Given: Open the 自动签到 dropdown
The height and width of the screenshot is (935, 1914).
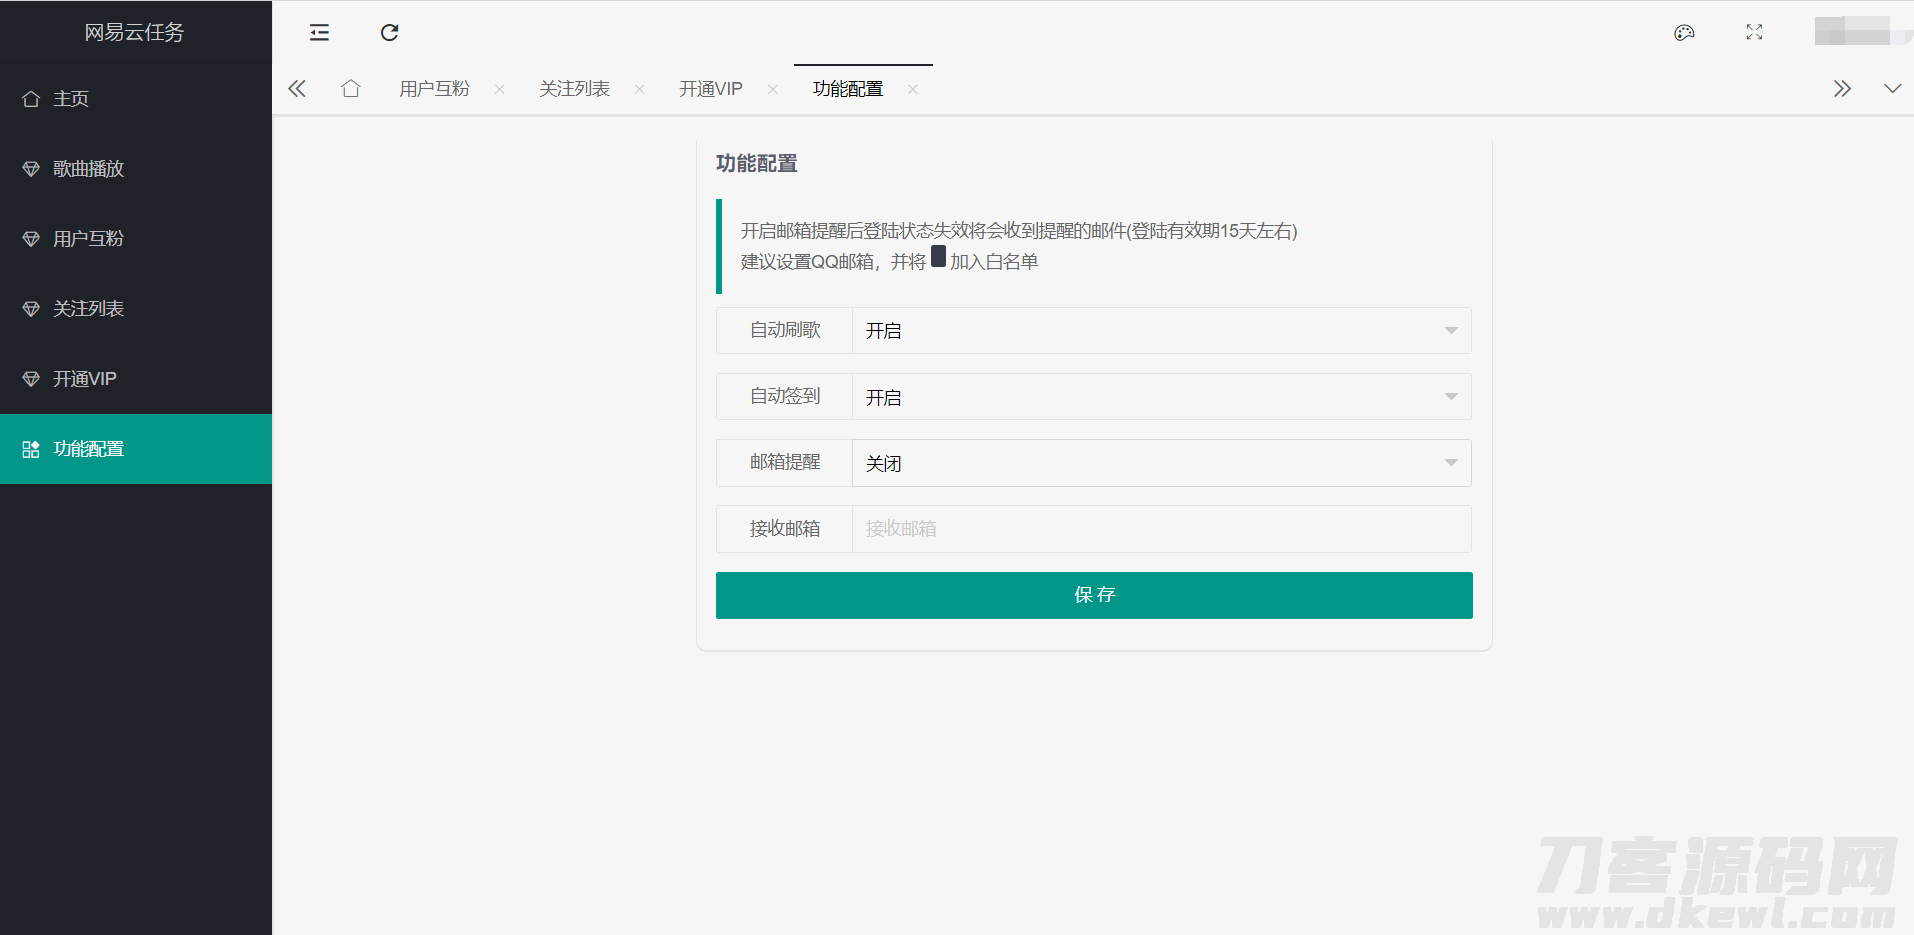Looking at the screenshot, I should pos(1160,397).
